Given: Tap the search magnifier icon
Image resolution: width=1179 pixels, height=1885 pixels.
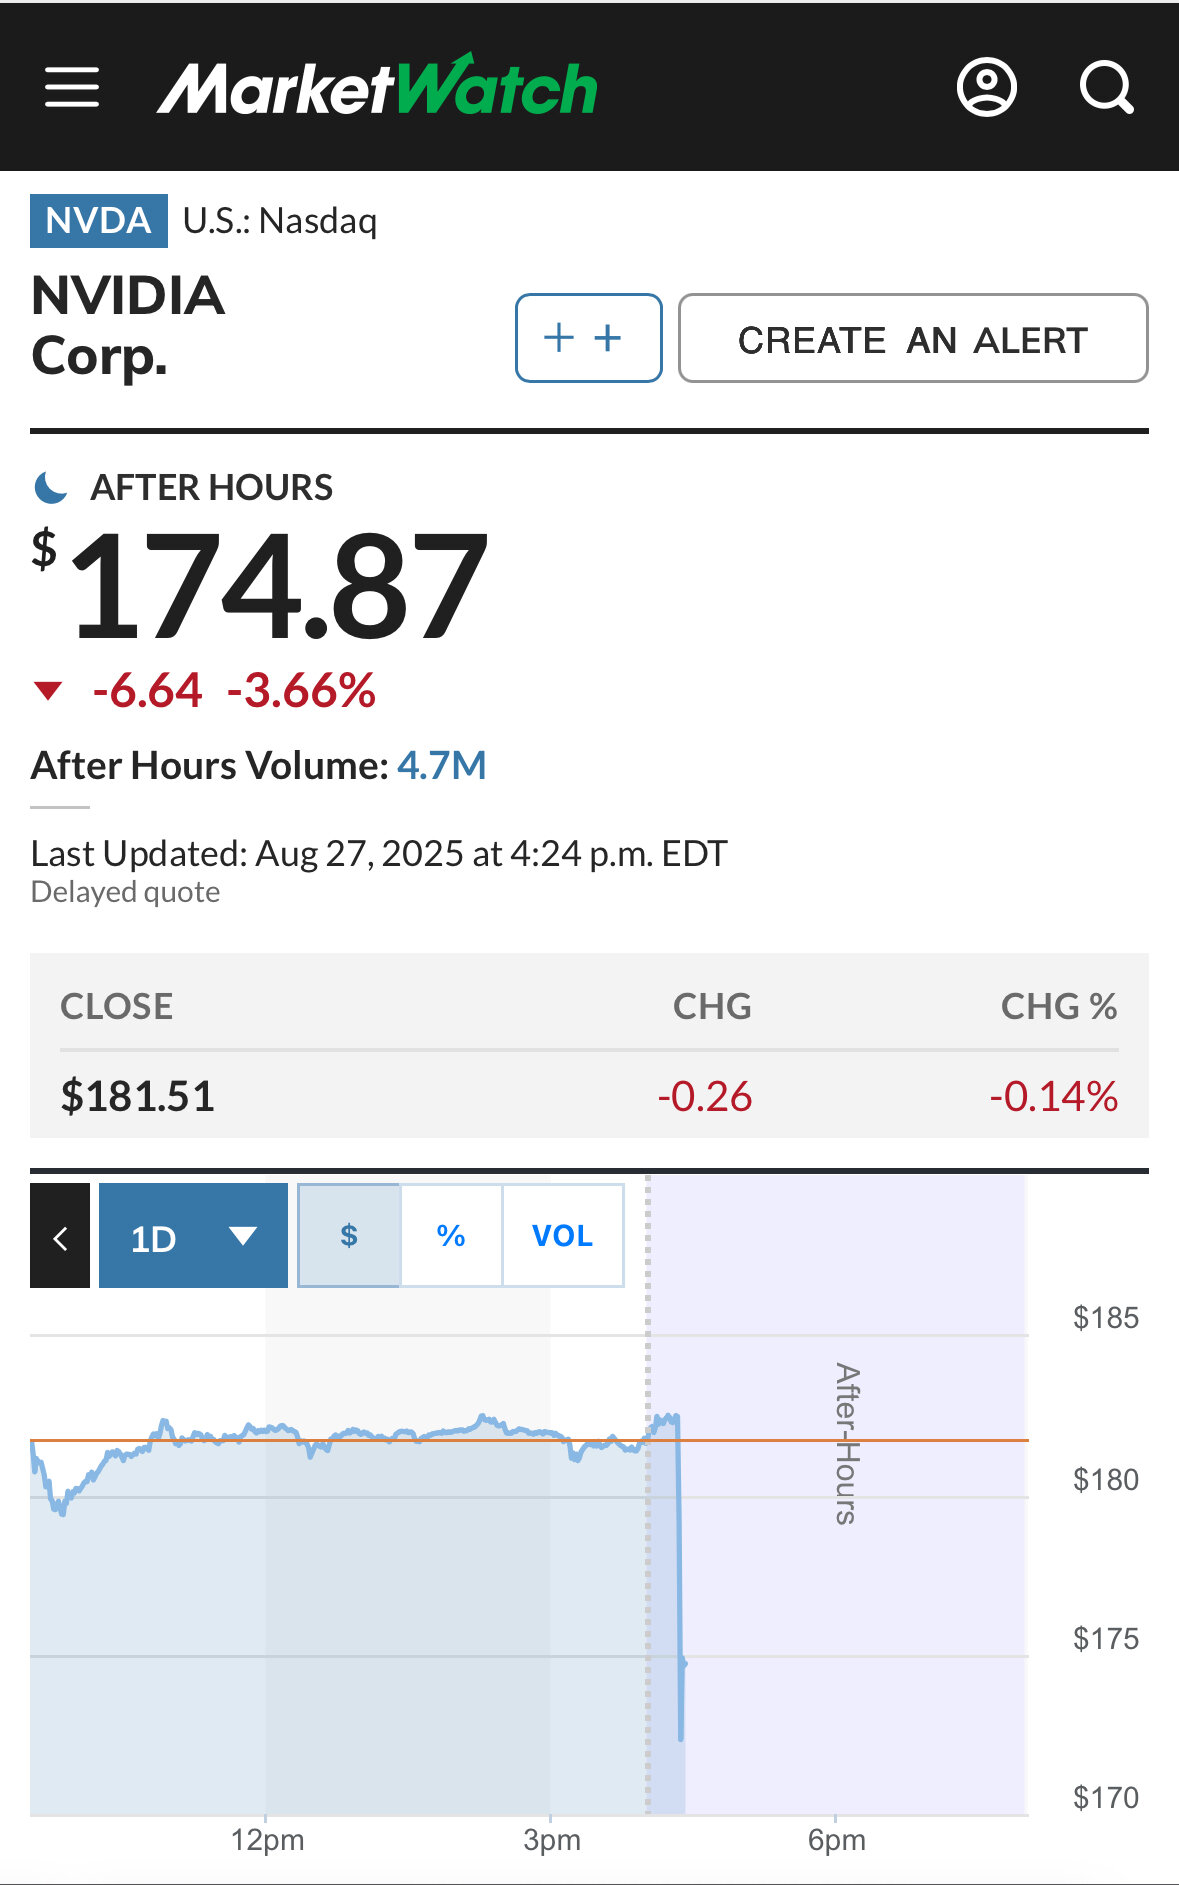Looking at the screenshot, I should tap(1106, 88).
